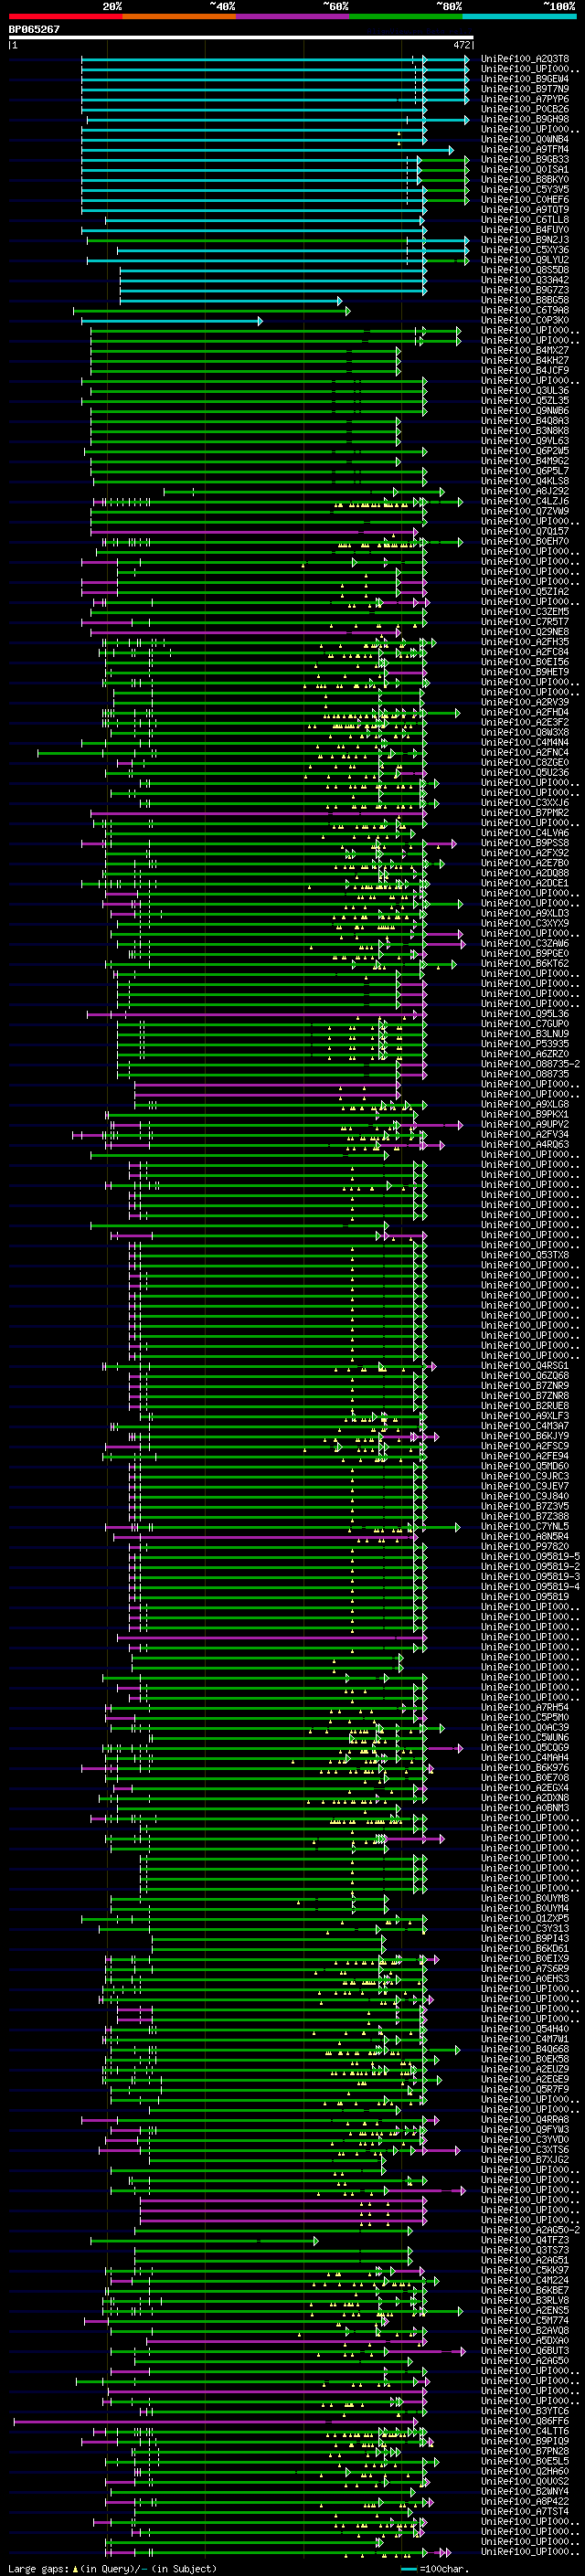585x2576 pixels.
Task: Select hit label UniRef100_Q33A42
Action: [525, 280]
